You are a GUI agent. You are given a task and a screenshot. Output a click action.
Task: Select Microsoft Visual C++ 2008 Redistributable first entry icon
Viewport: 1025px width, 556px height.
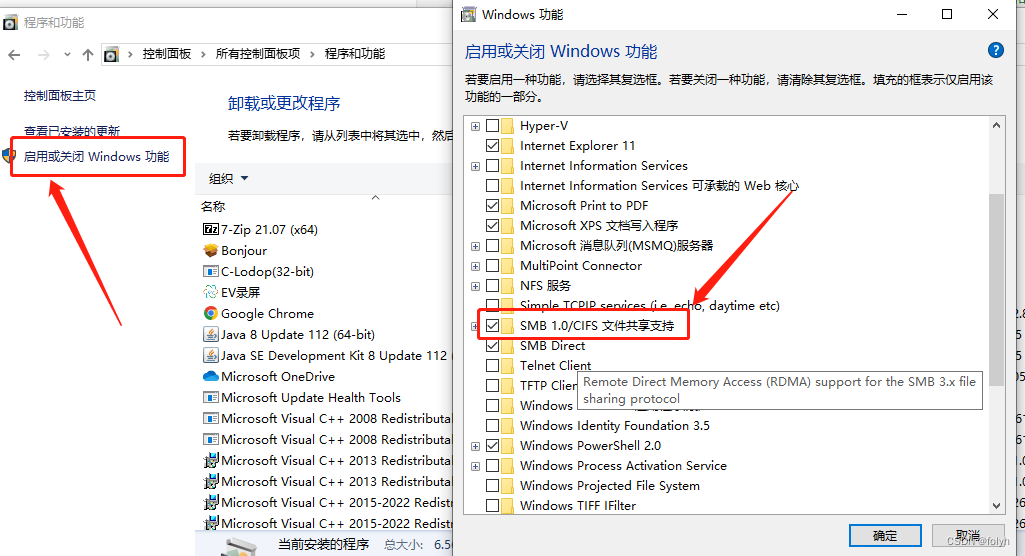point(210,418)
